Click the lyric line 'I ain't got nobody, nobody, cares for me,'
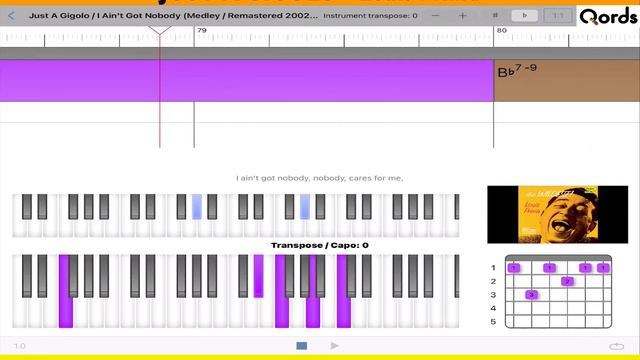The width and height of the screenshot is (640, 360). (x=320, y=178)
